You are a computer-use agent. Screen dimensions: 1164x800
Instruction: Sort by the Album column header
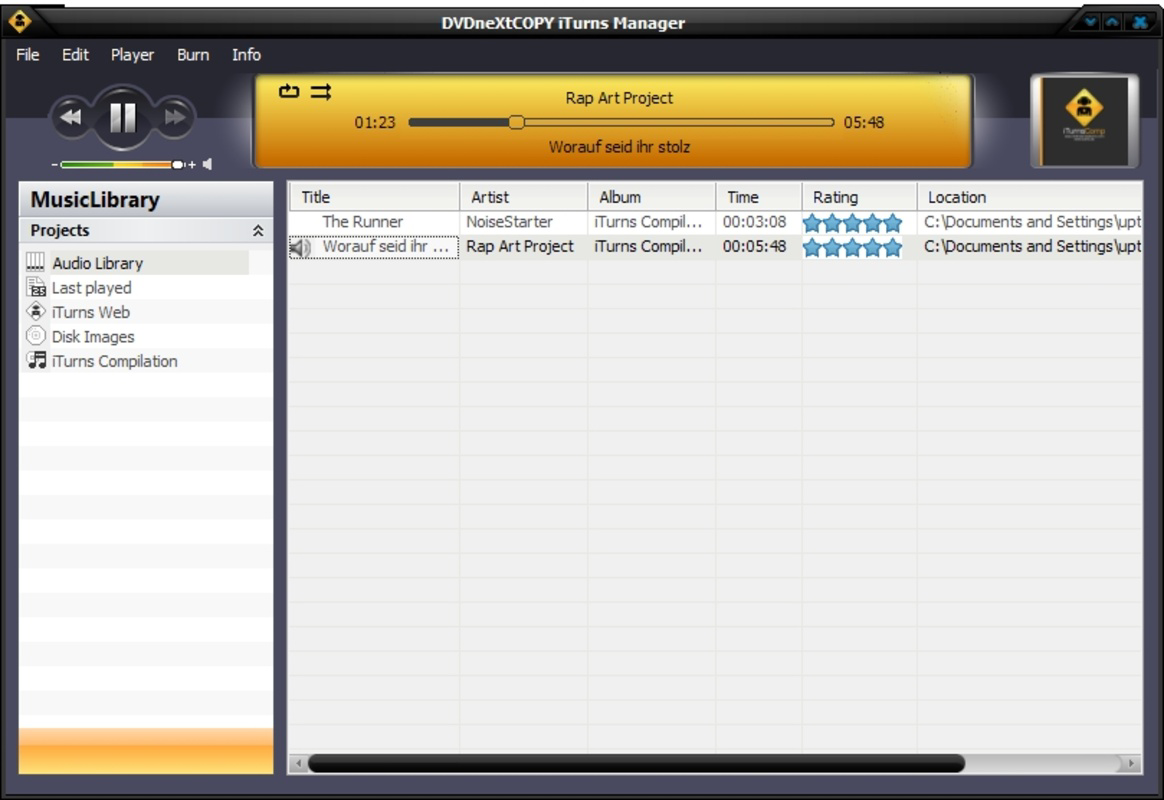[652, 197]
